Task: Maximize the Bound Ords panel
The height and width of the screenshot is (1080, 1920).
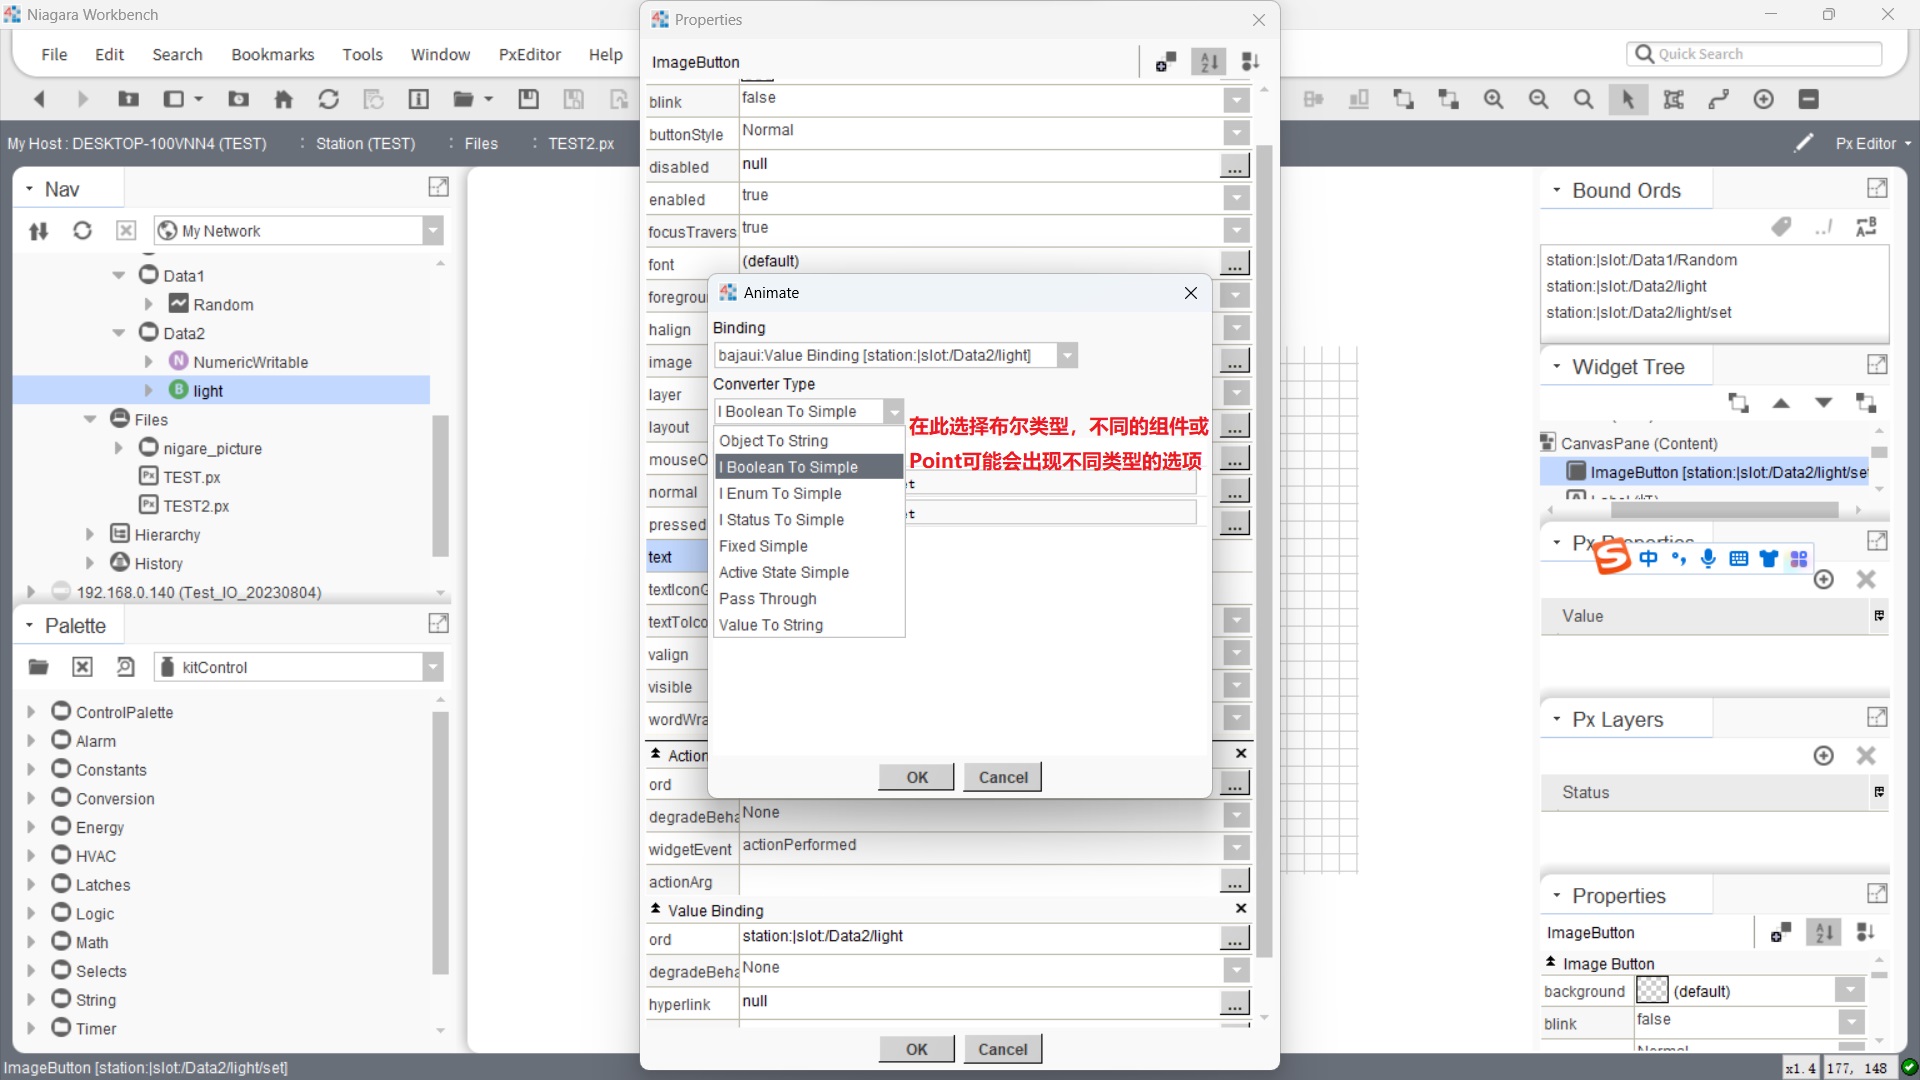Action: coord(1877,189)
